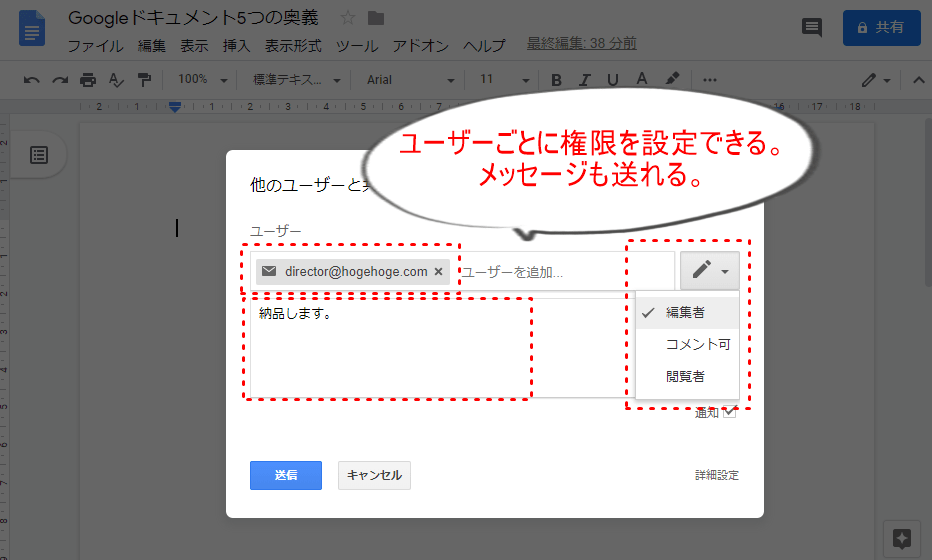Open comment history speech bubble icon
This screenshot has height=560, width=932.
tap(812, 28)
